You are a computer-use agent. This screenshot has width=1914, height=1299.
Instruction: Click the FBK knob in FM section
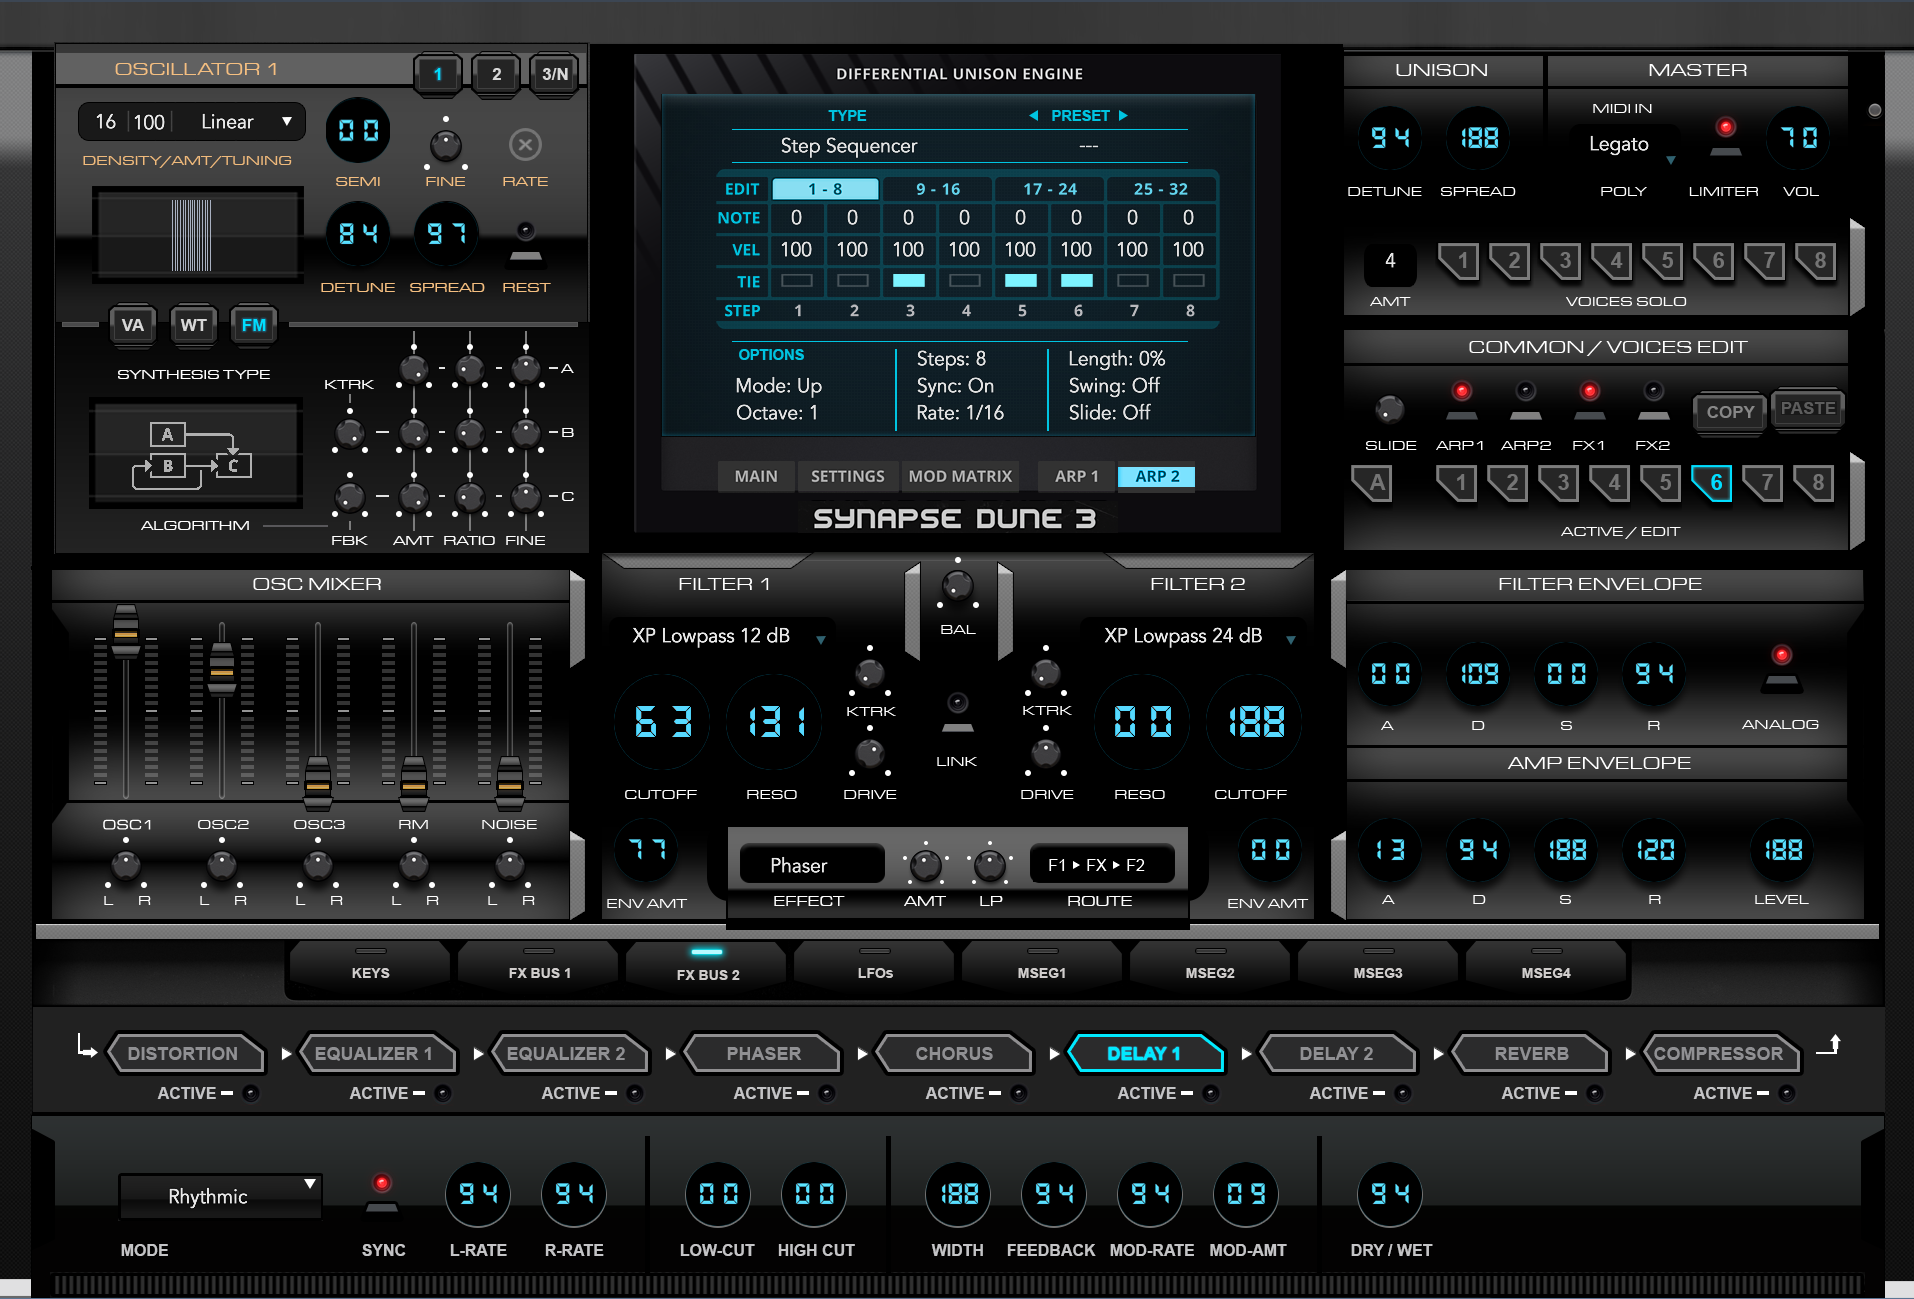[x=349, y=497]
